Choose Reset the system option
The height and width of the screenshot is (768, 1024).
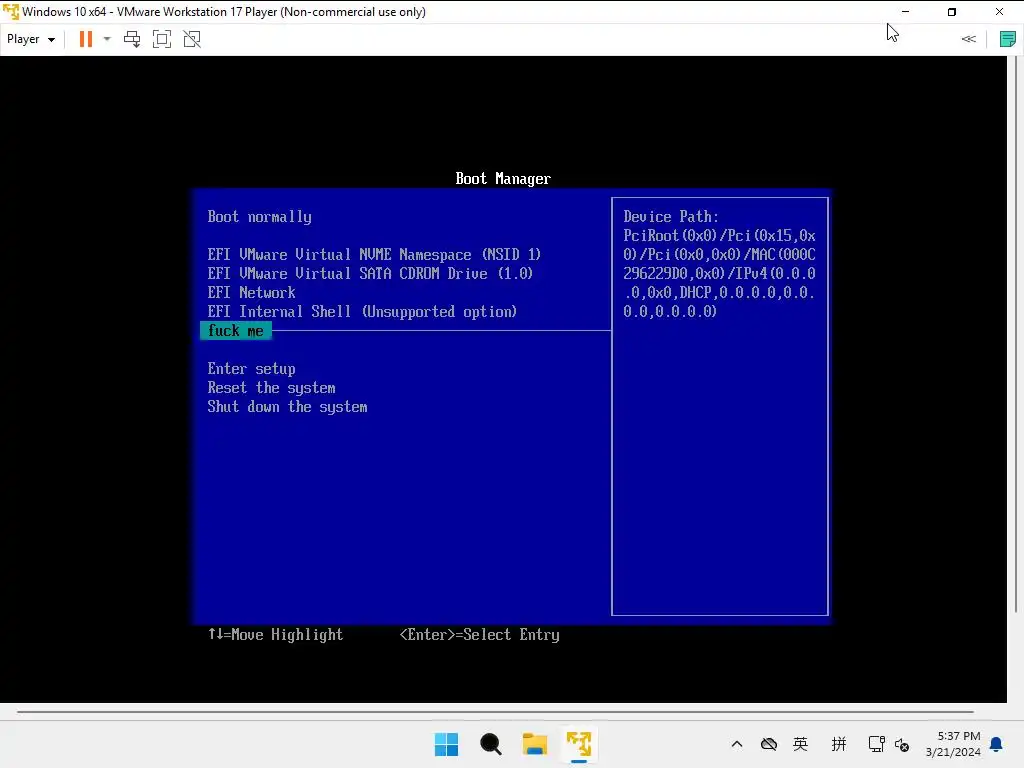(x=272, y=388)
